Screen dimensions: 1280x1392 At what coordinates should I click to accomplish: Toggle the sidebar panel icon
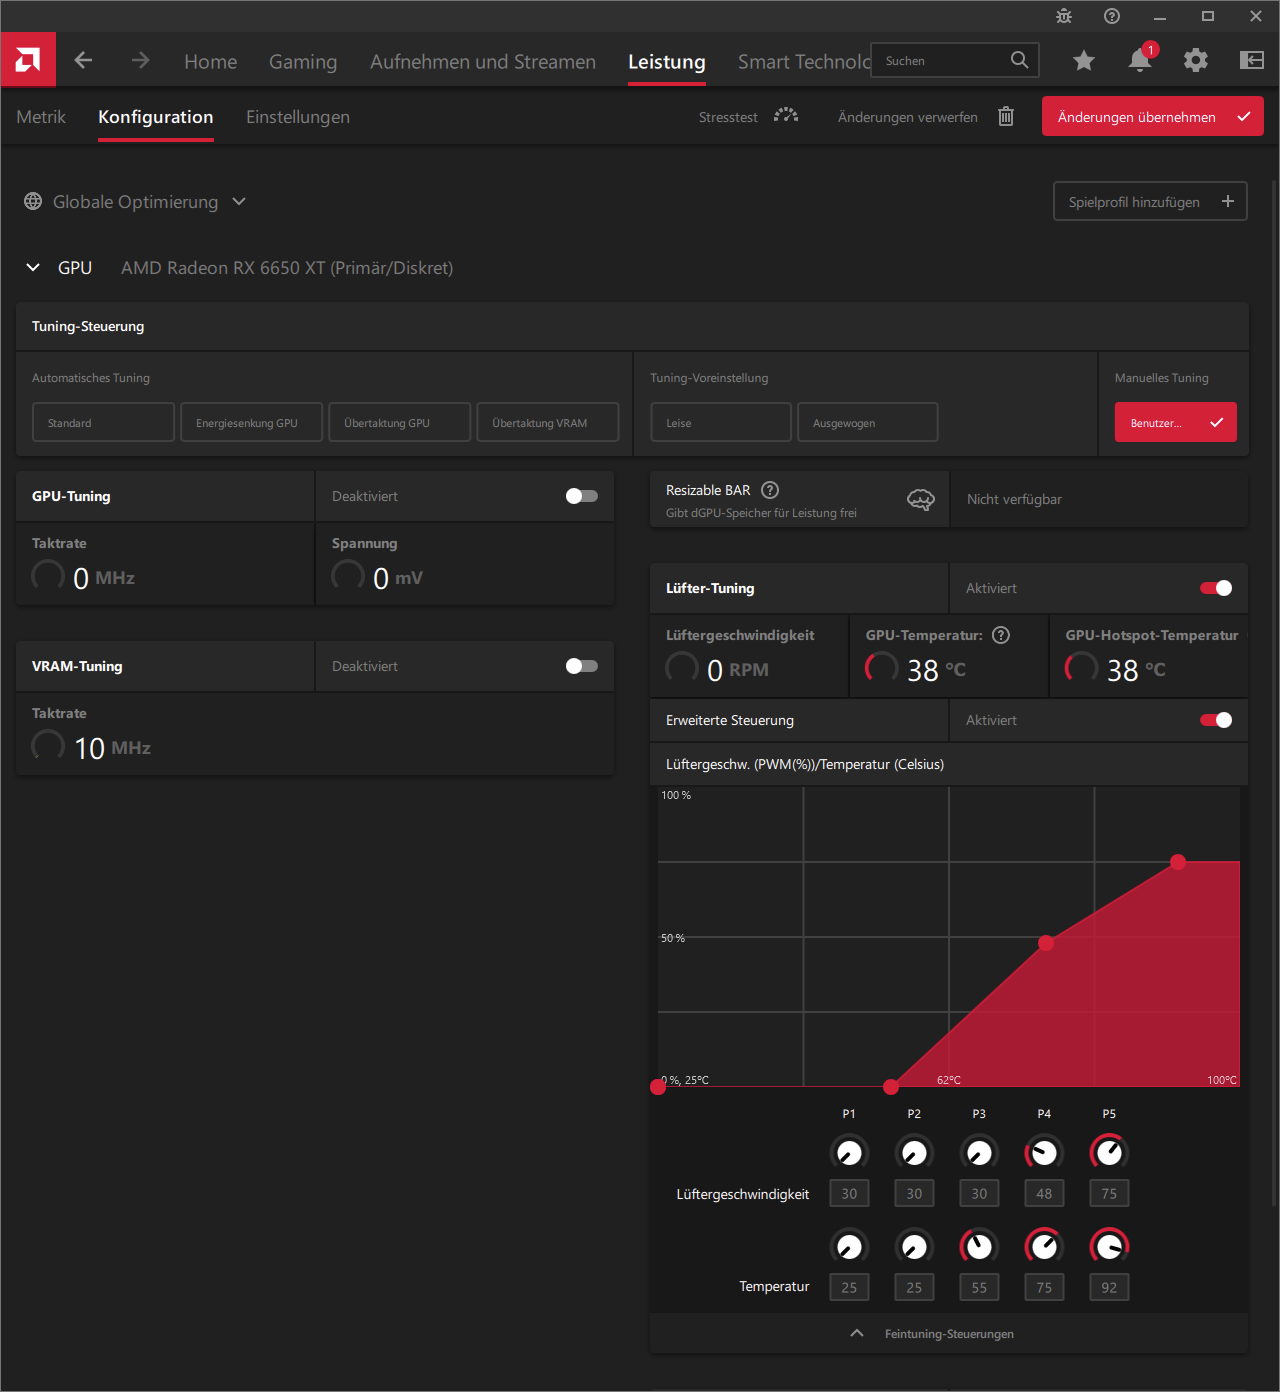1252,60
